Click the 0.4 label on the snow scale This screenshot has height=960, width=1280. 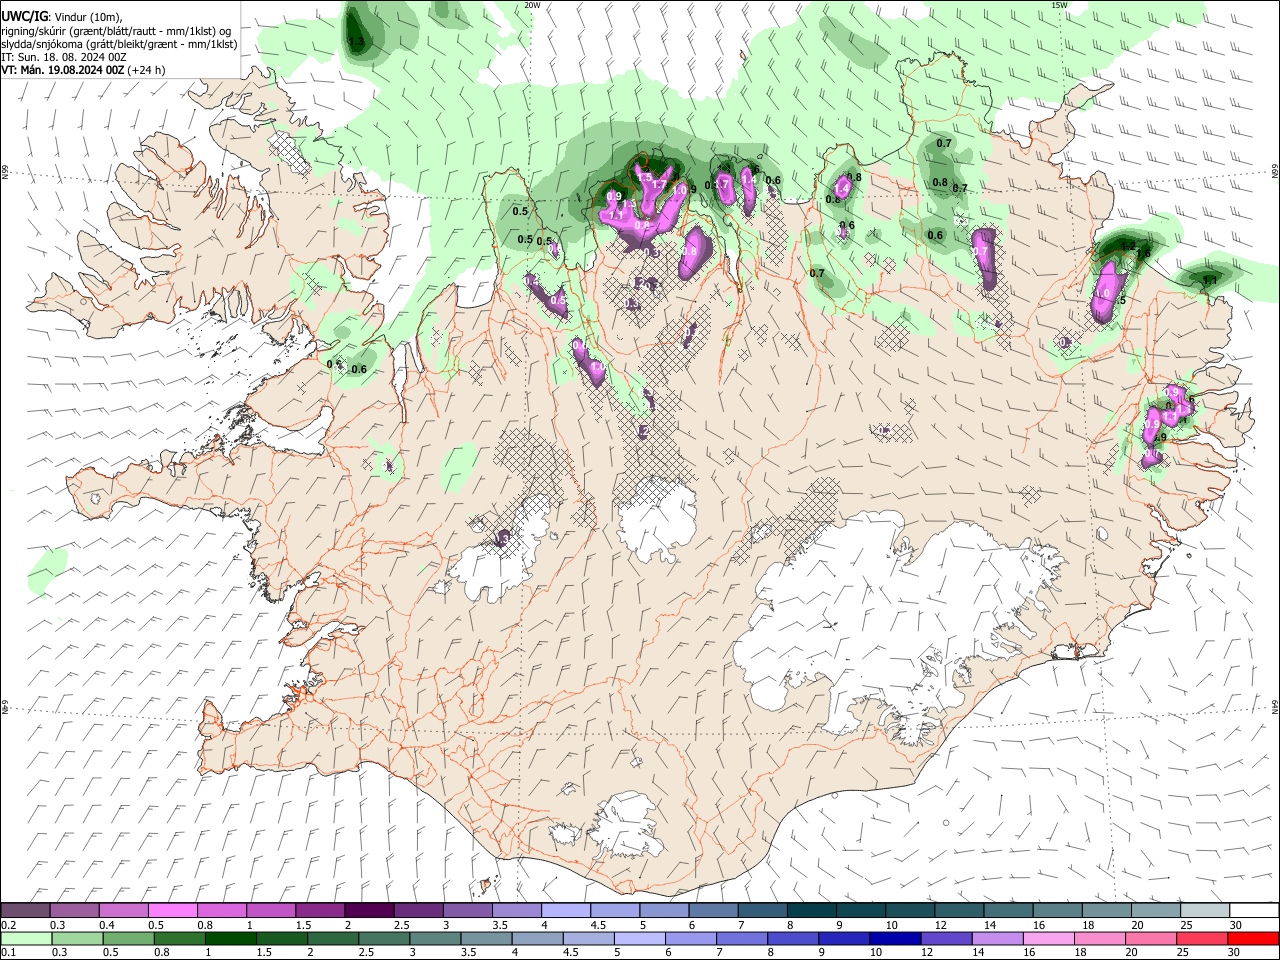pos(107,925)
